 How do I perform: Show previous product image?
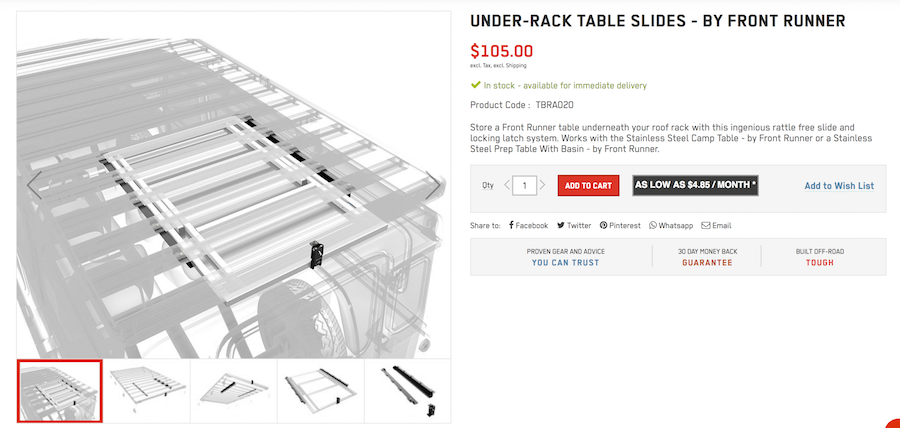click(35, 185)
